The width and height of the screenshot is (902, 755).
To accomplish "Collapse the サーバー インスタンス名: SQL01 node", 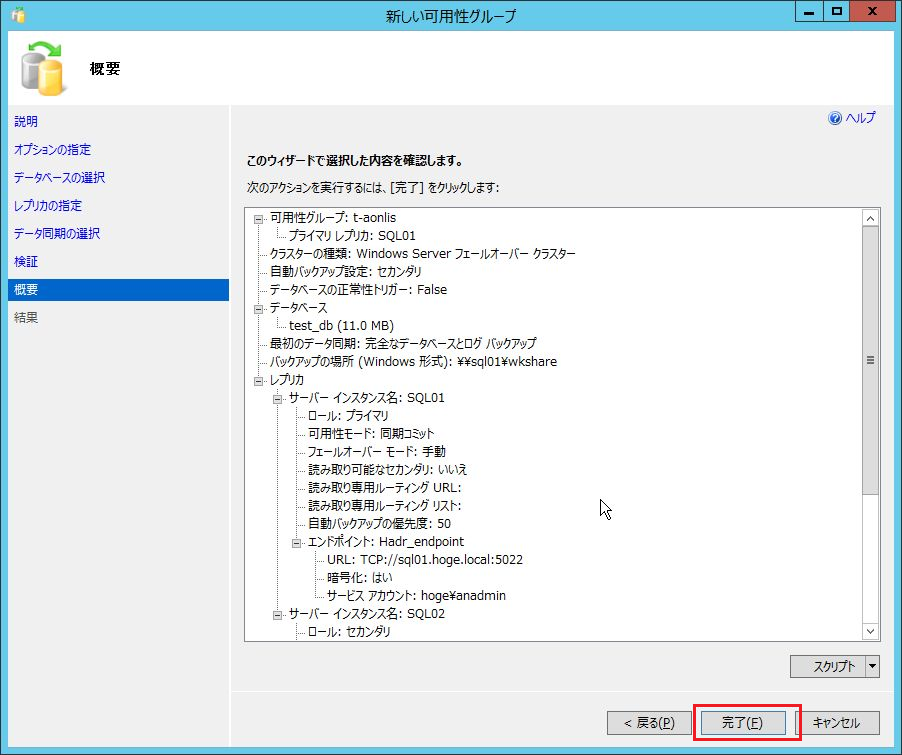I will 278,398.
